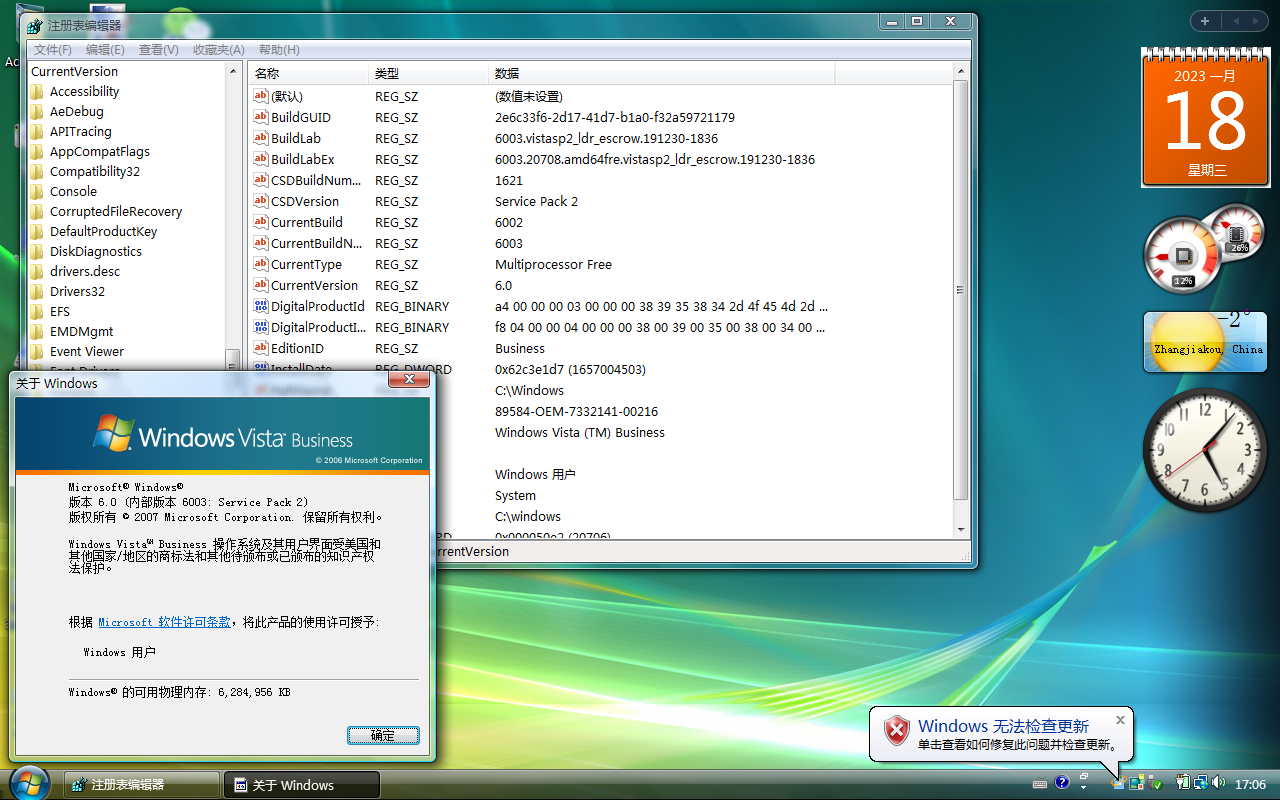This screenshot has height=800, width=1280.
Task: Click the Console key folder icon
Action: 38,192
